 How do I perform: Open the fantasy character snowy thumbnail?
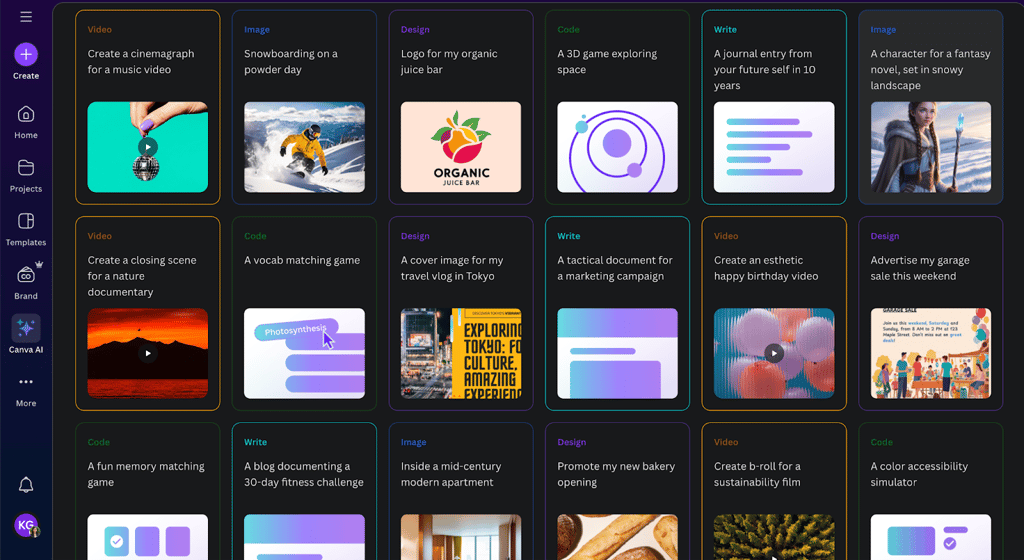pos(931,147)
